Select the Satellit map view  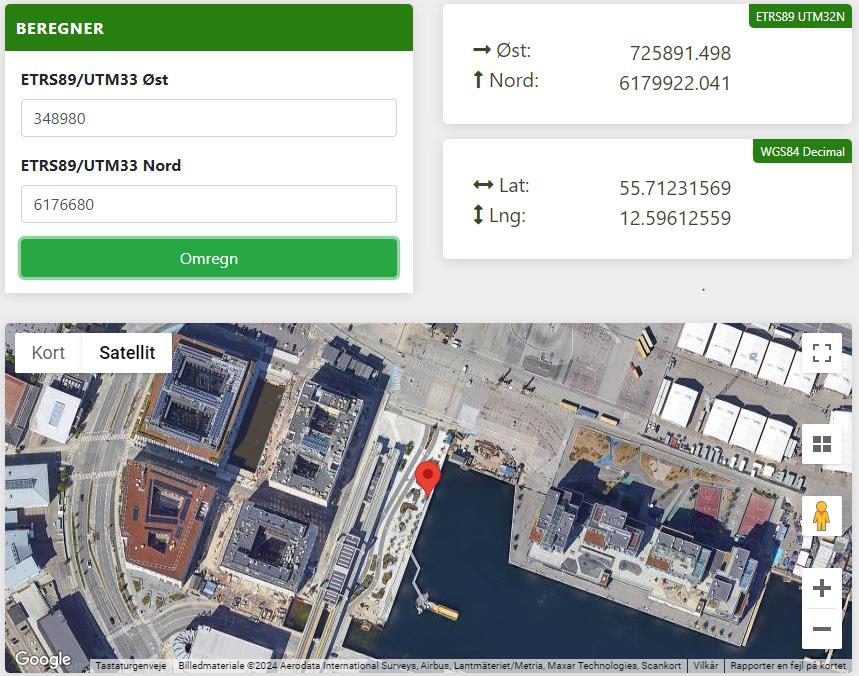(x=127, y=352)
